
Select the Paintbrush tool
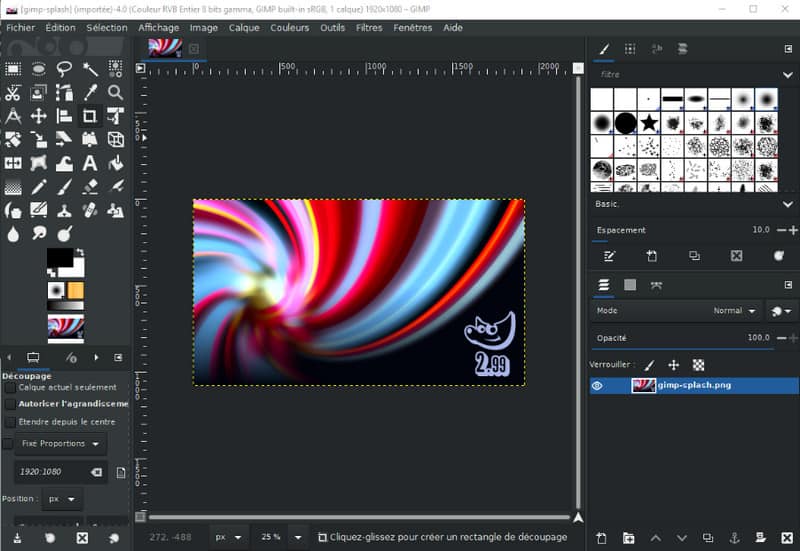[x=64, y=187]
